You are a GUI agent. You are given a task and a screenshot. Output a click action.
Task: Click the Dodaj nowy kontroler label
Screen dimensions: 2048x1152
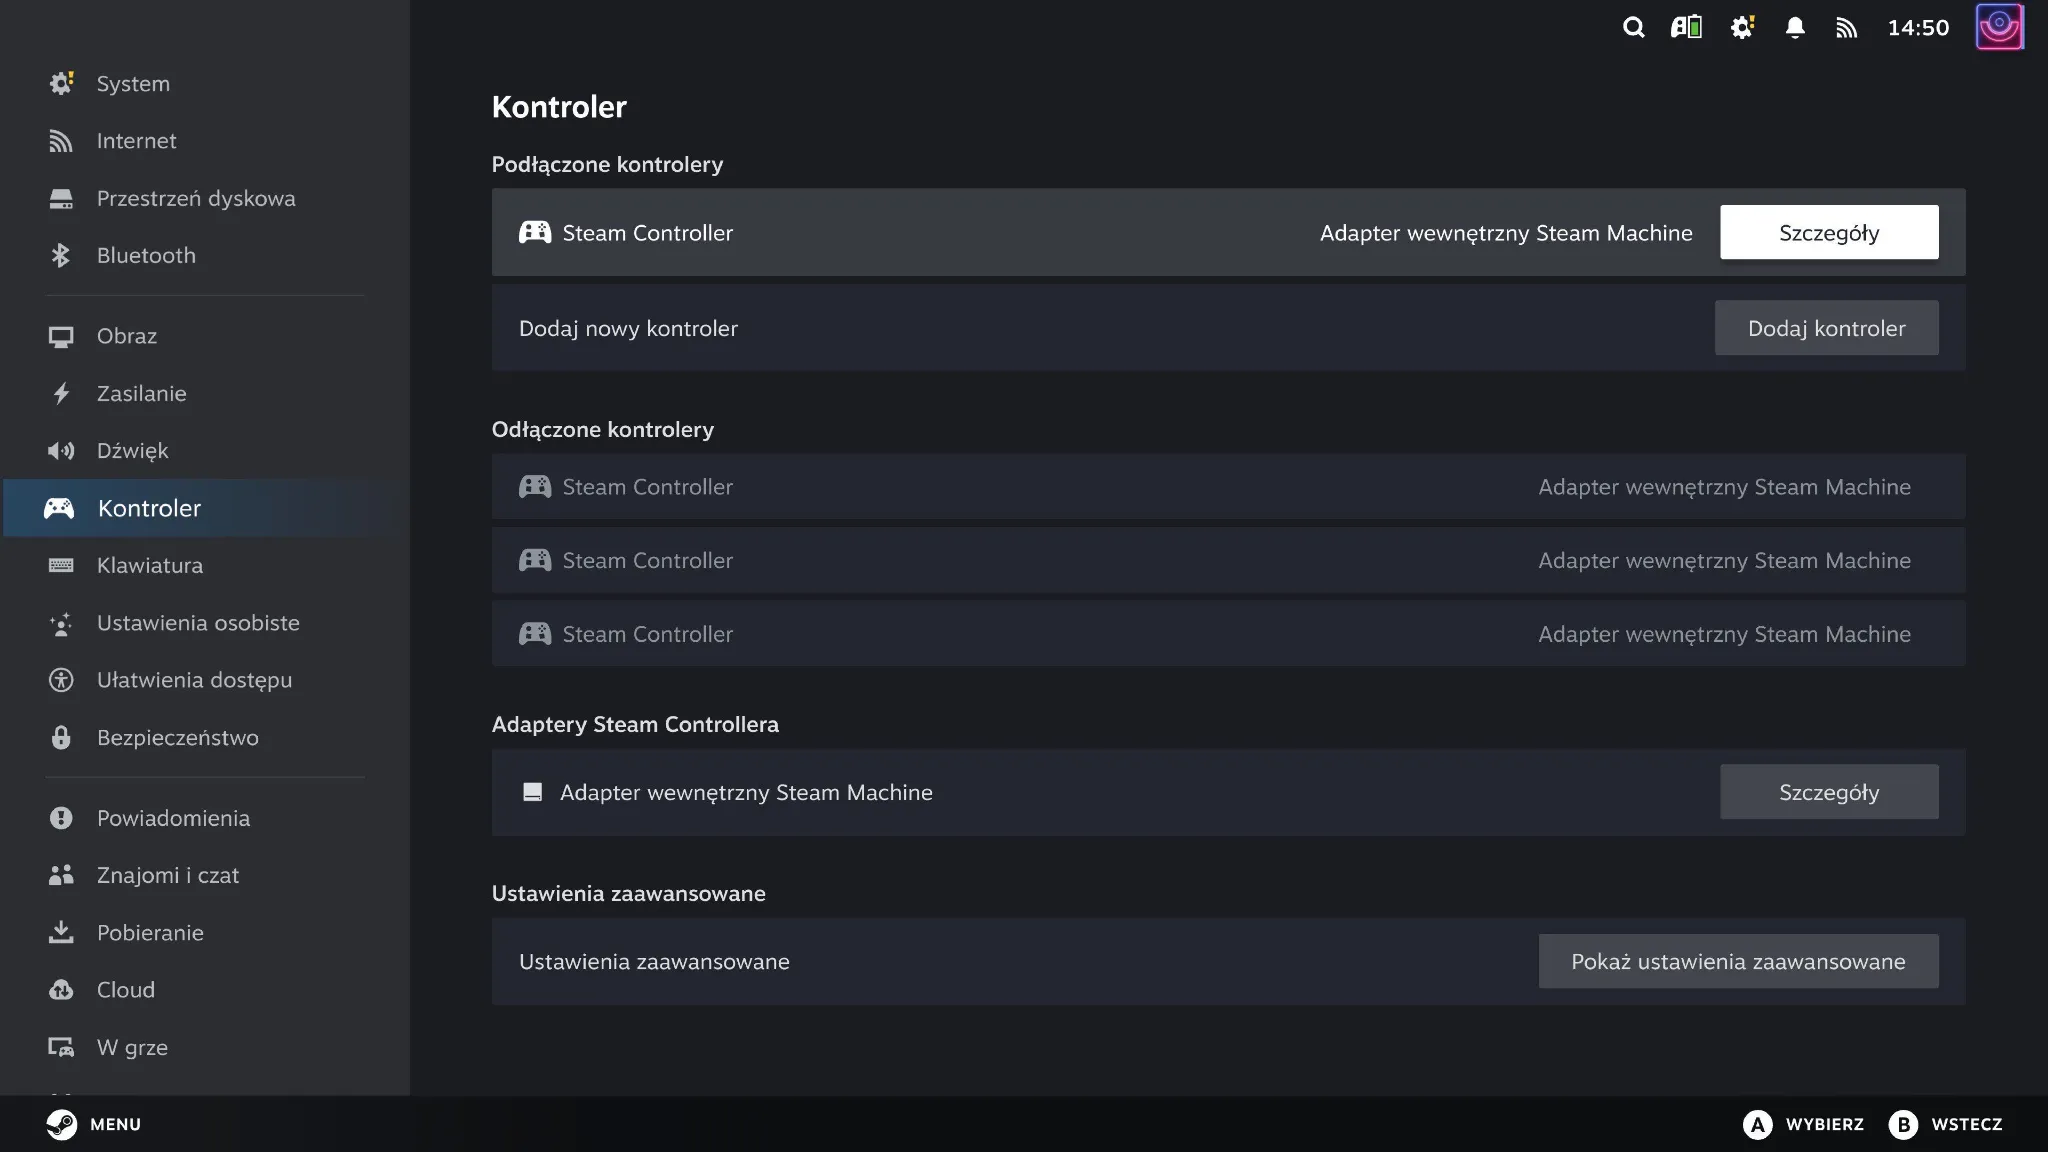[628, 329]
